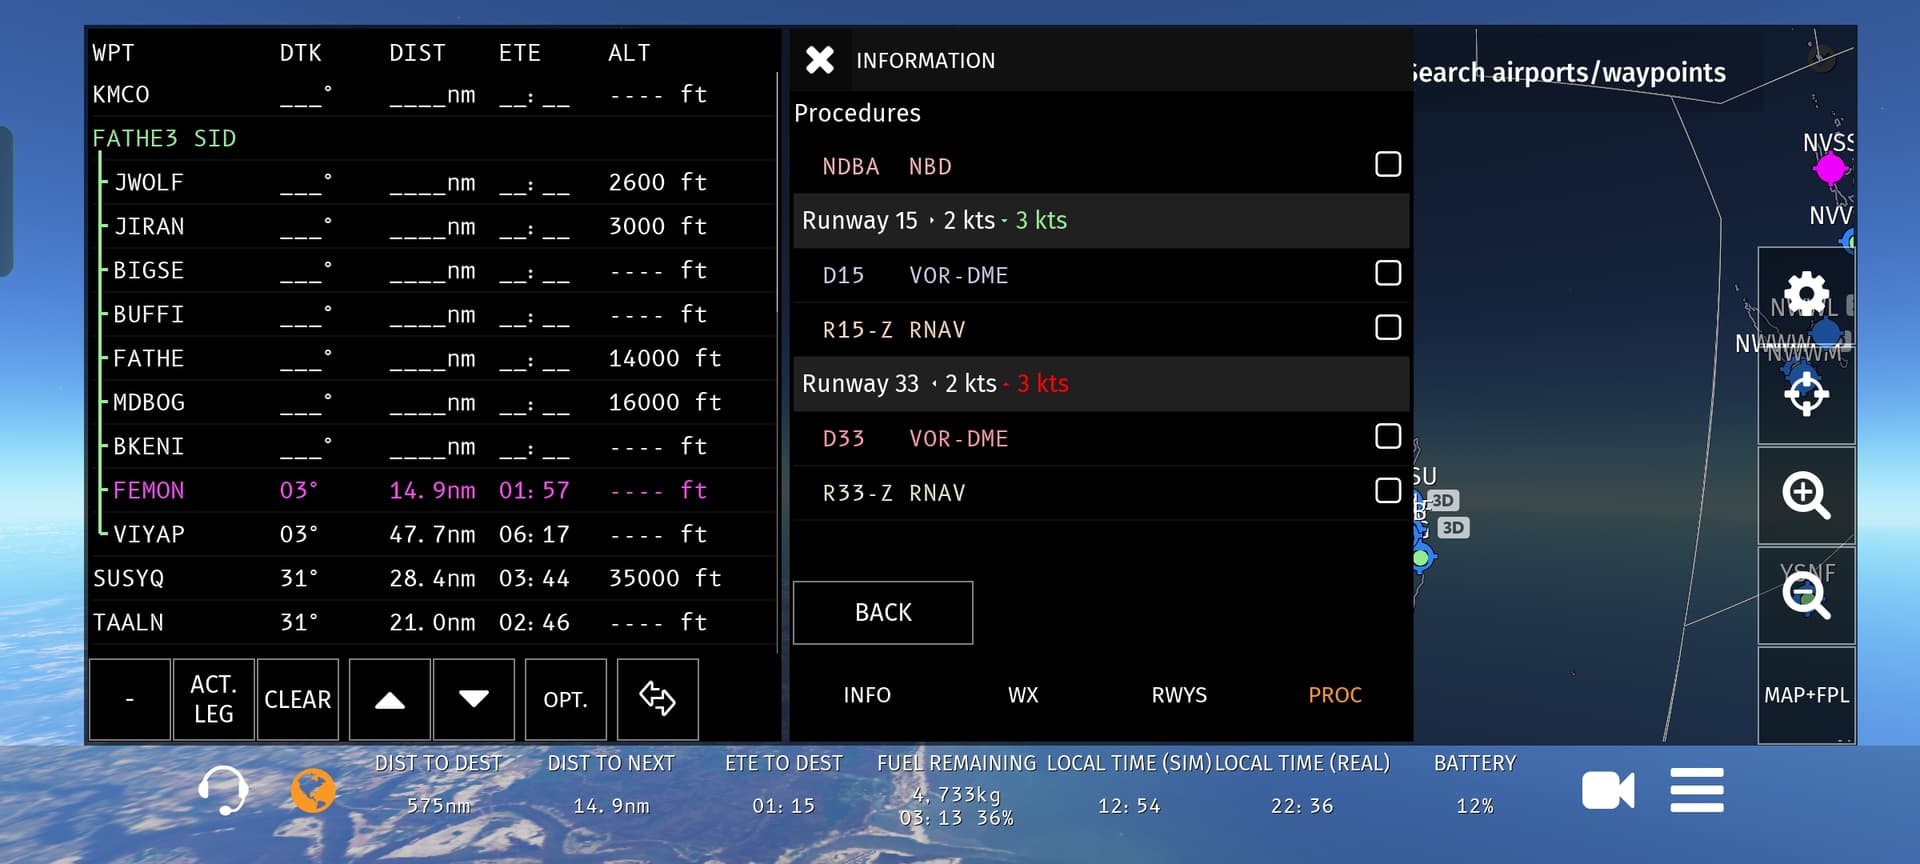Select the Runway 15 header row
This screenshot has width=1920, height=864.
(1101, 220)
